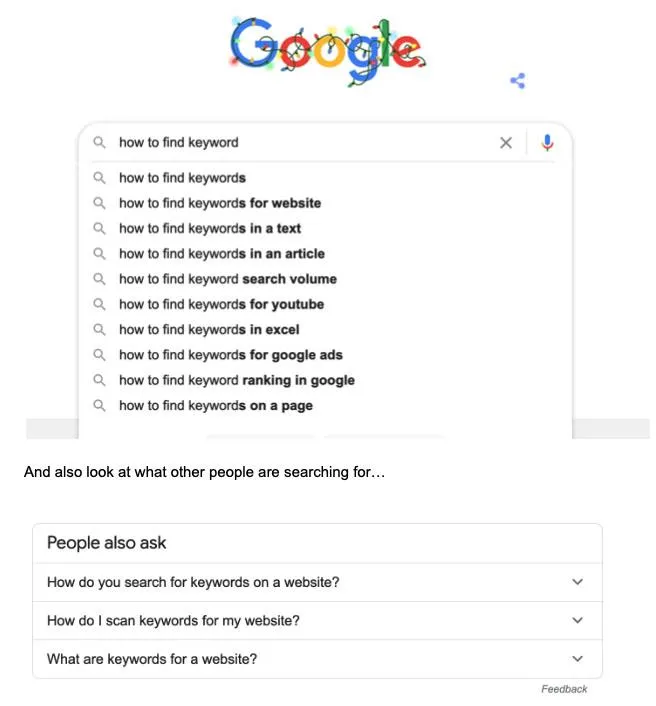Click the share icon near Google logo
656x706 pixels.
[x=518, y=81]
